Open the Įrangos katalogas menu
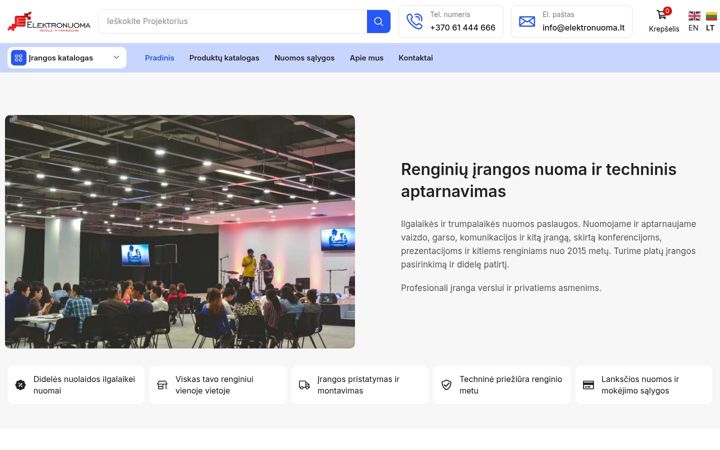Viewport: 720px width, 450px height. tap(67, 58)
